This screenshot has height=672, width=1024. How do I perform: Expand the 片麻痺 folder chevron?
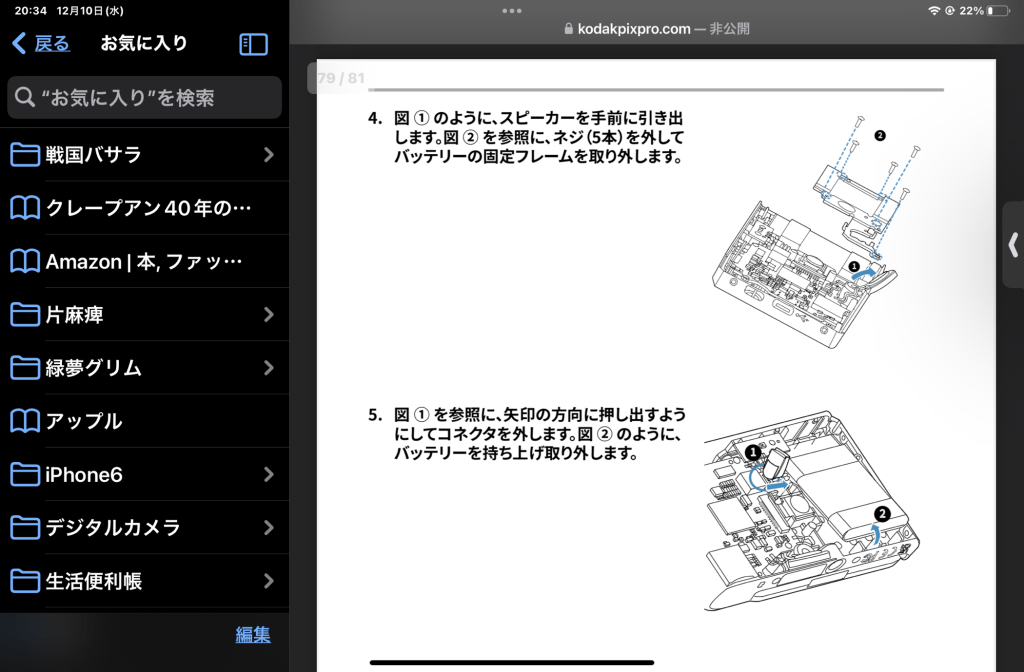268,315
